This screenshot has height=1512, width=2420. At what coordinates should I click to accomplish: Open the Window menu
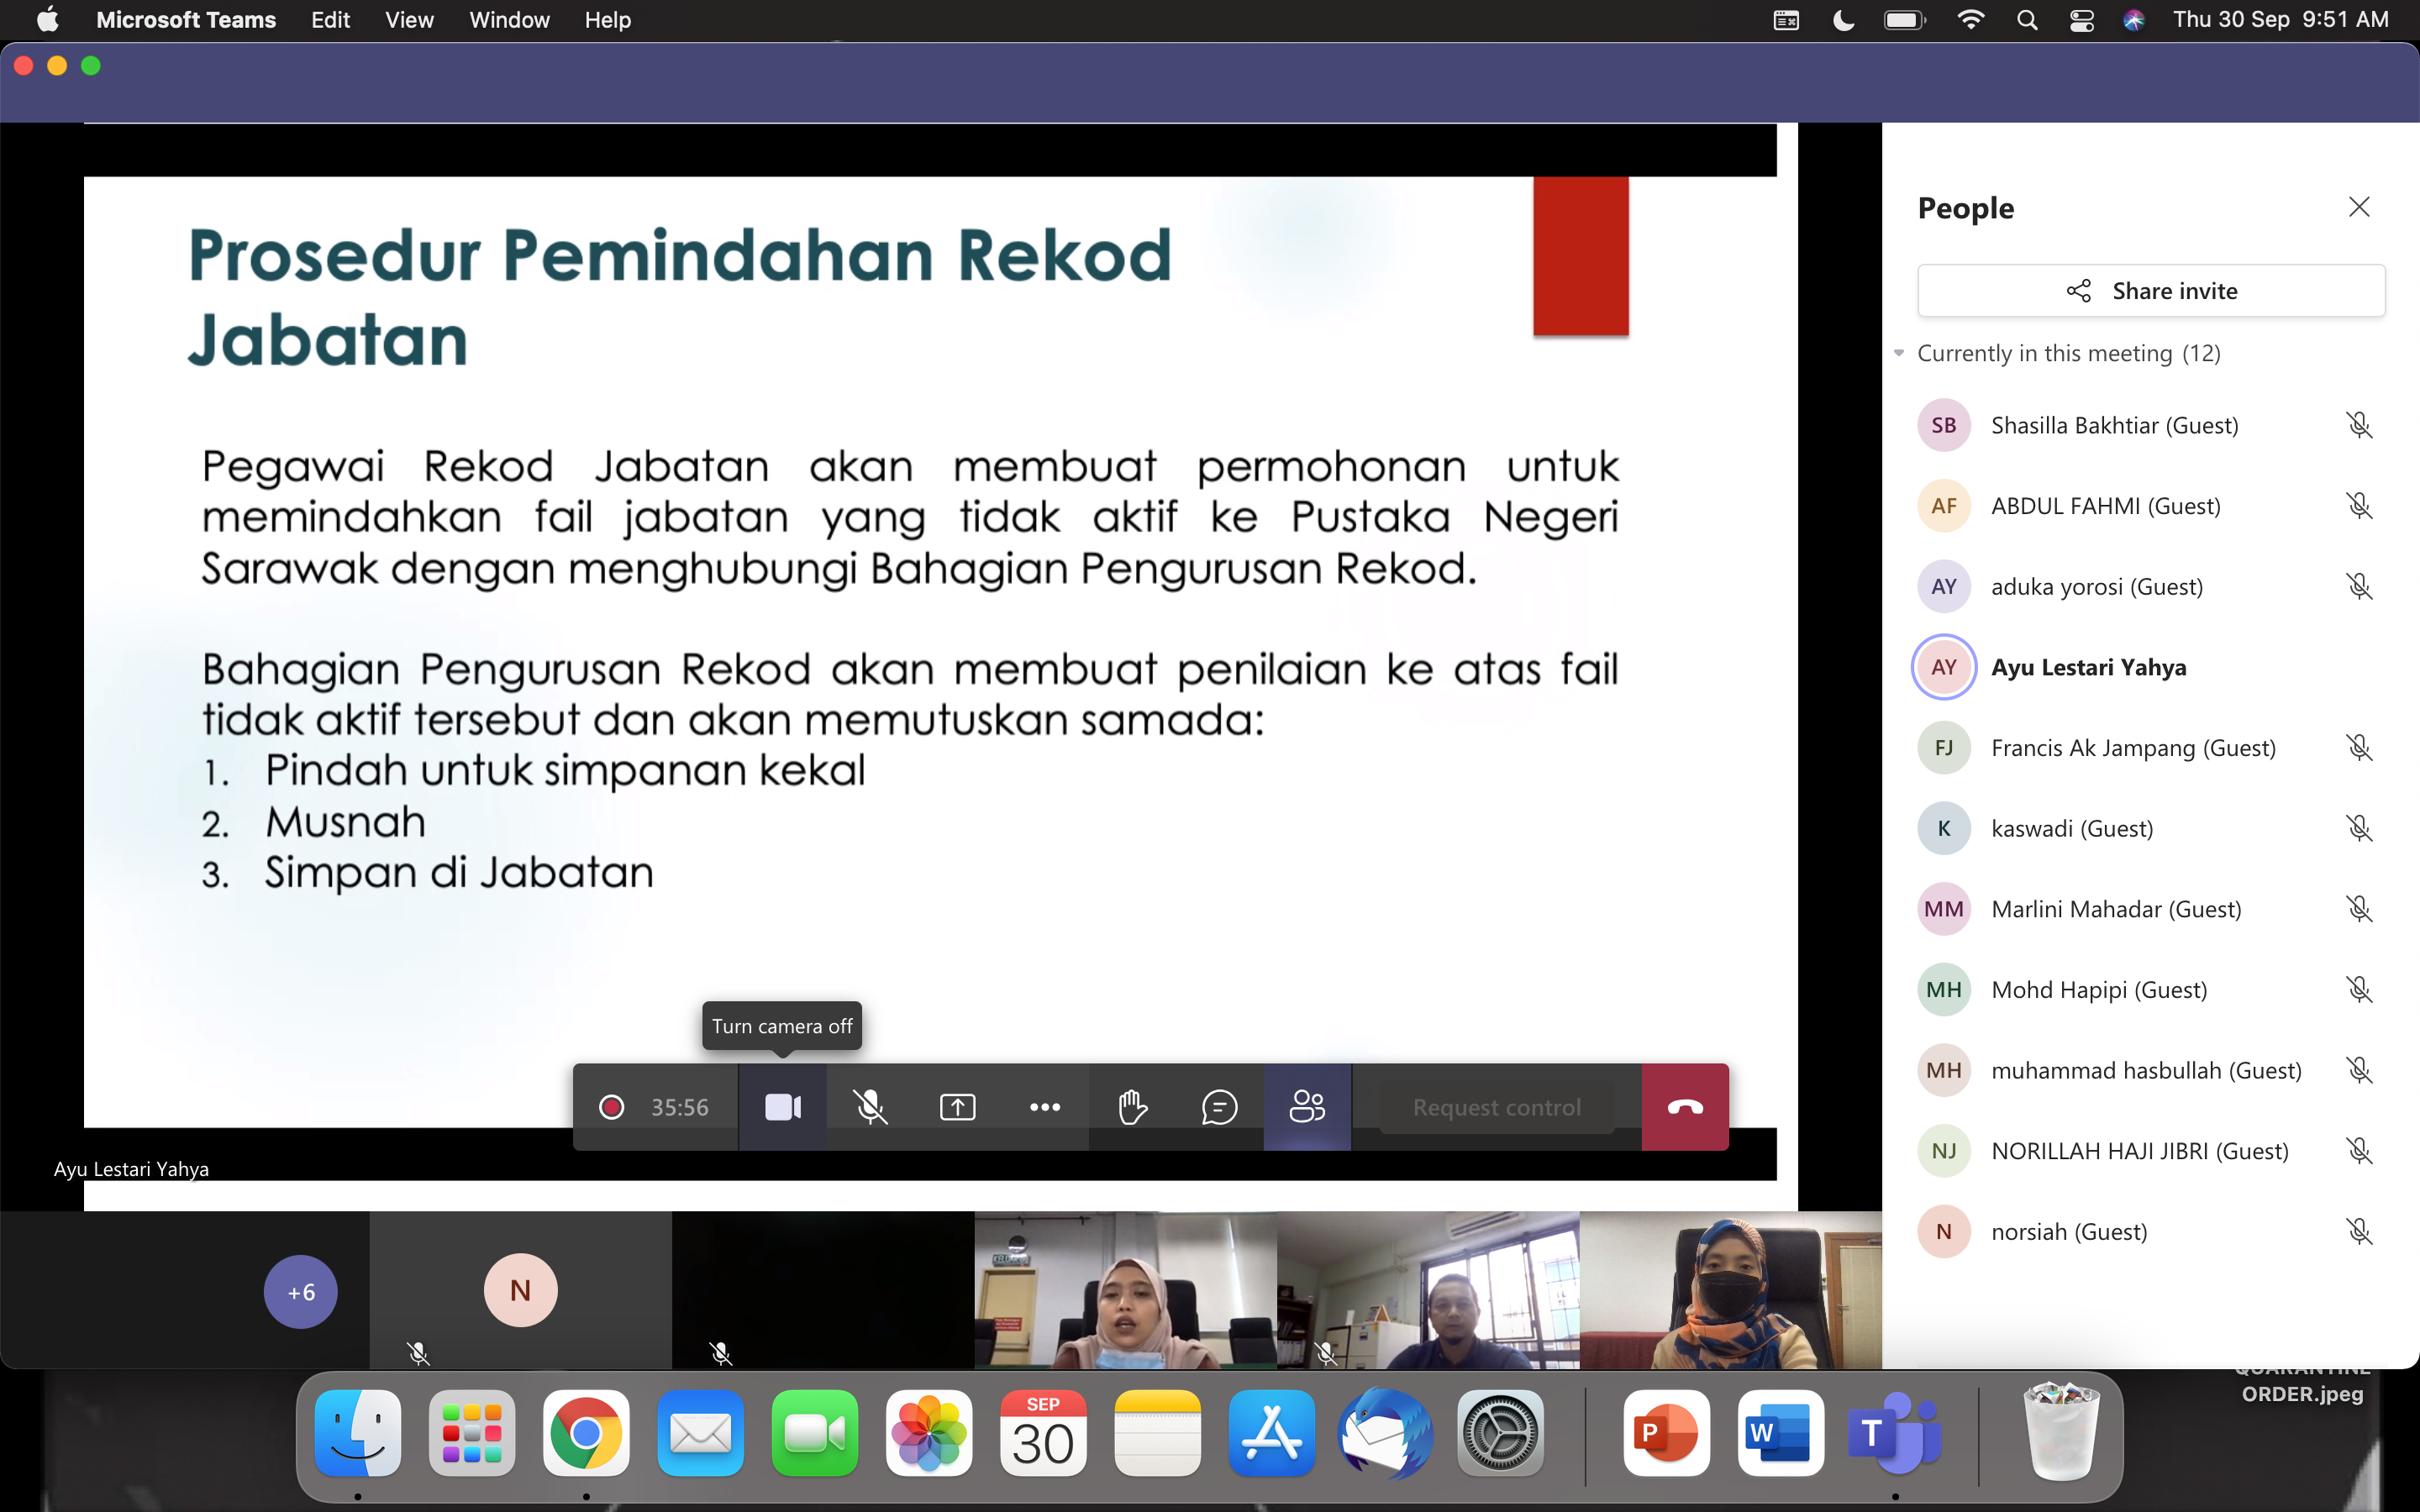(509, 20)
